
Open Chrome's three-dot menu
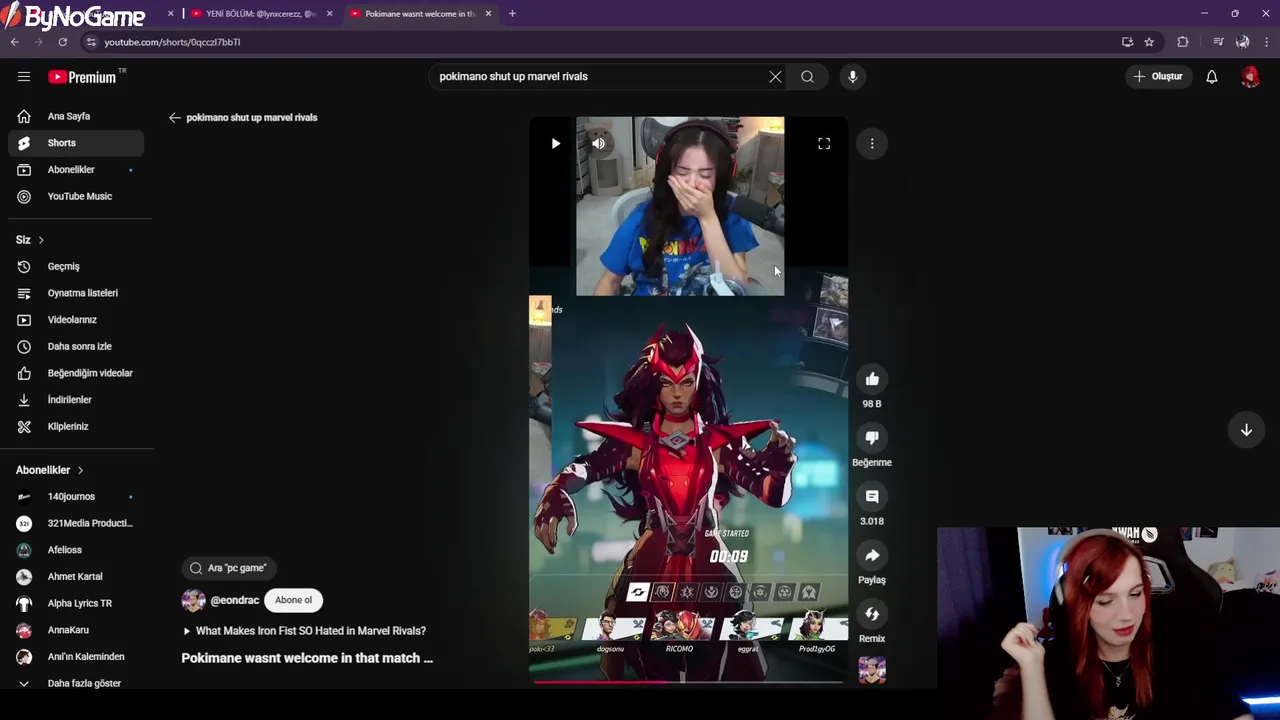pyautogui.click(x=1267, y=42)
